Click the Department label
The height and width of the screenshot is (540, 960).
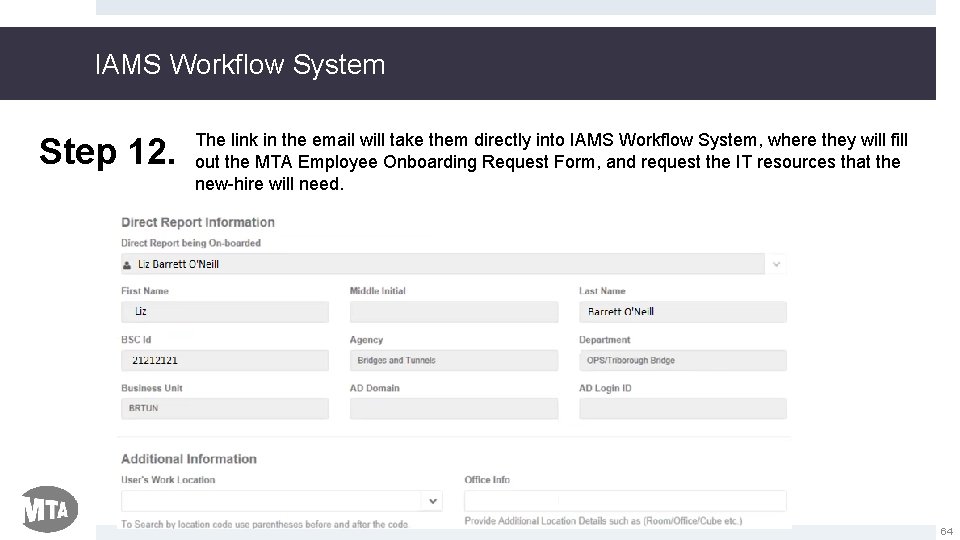click(604, 340)
